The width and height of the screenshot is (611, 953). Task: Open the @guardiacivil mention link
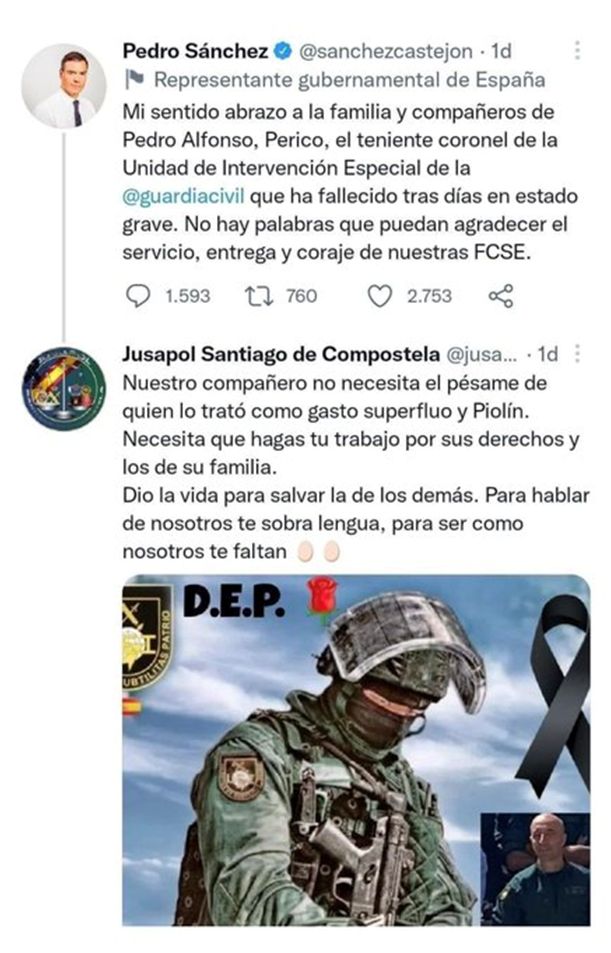click(x=184, y=196)
